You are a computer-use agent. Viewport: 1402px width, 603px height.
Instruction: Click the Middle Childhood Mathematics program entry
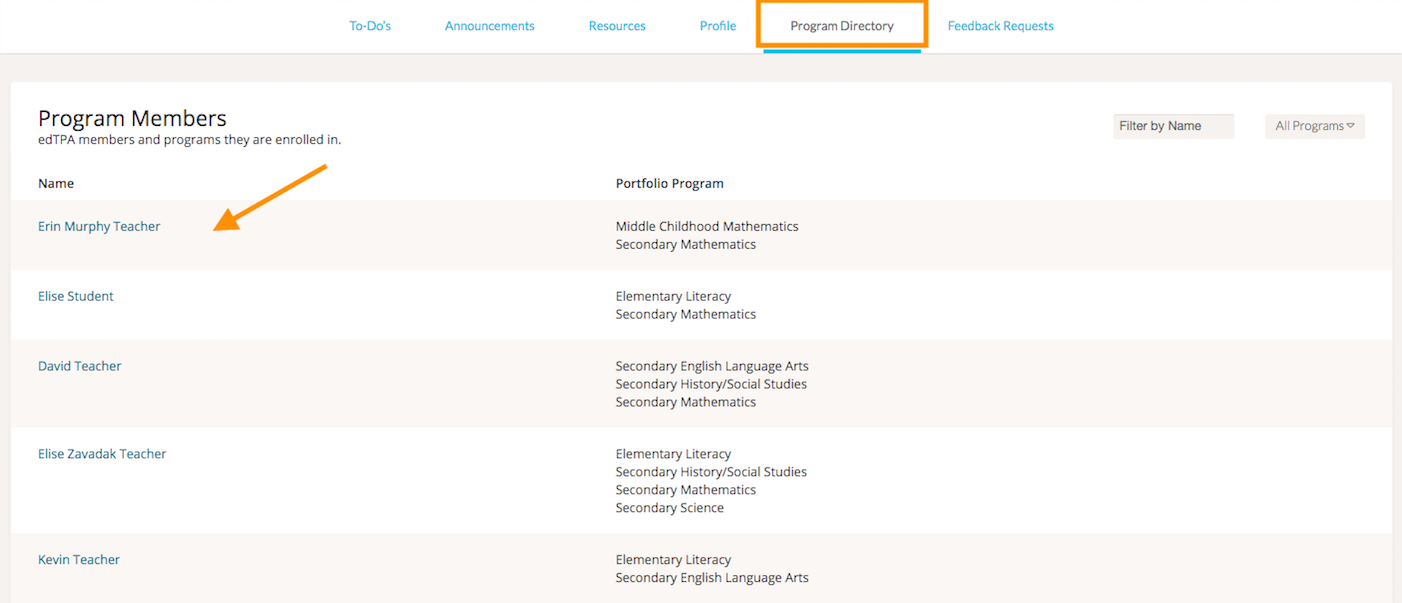pyautogui.click(x=707, y=227)
